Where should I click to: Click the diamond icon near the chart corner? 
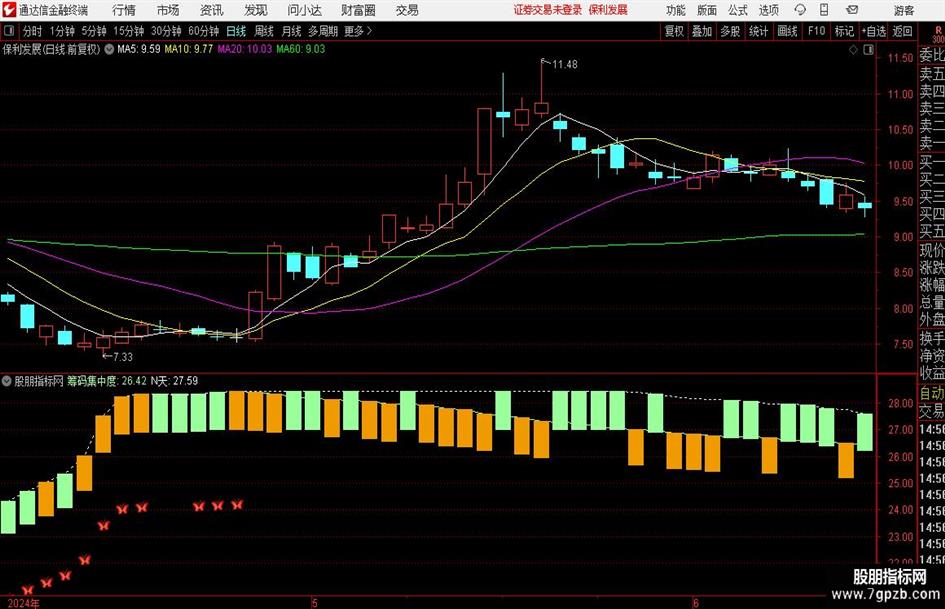pyautogui.click(x=853, y=50)
